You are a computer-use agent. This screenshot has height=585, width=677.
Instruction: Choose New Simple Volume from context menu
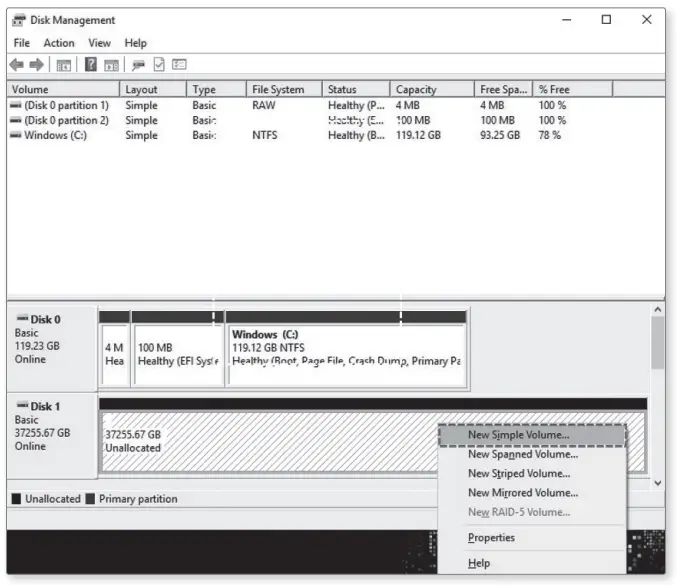point(518,435)
